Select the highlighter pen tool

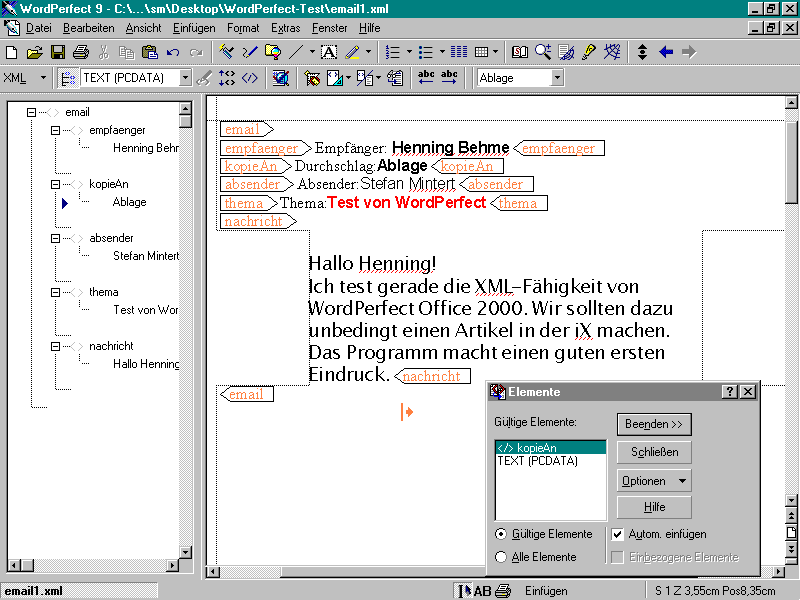(x=353, y=52)
